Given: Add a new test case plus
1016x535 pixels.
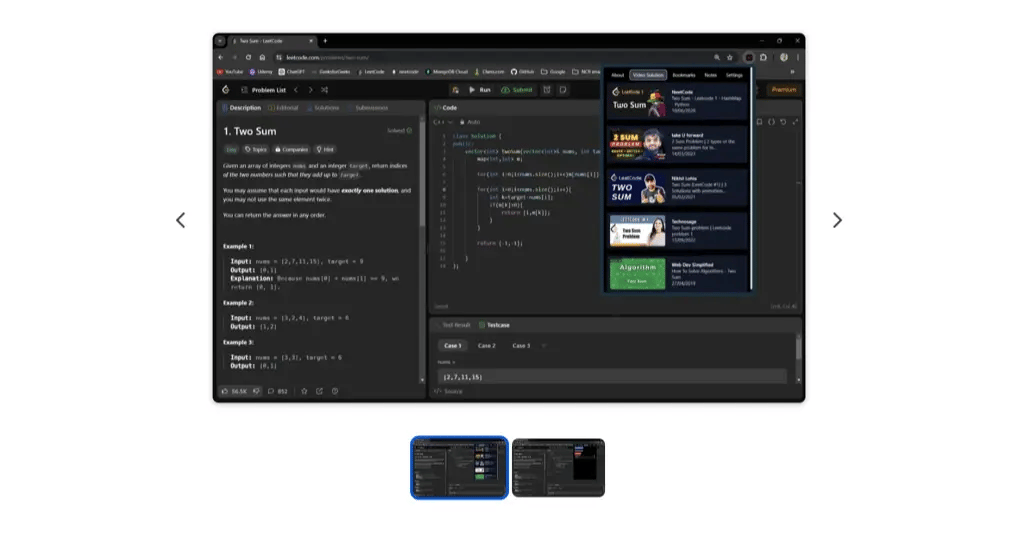Looking at the screenshot, I should [x=544, y=346].
